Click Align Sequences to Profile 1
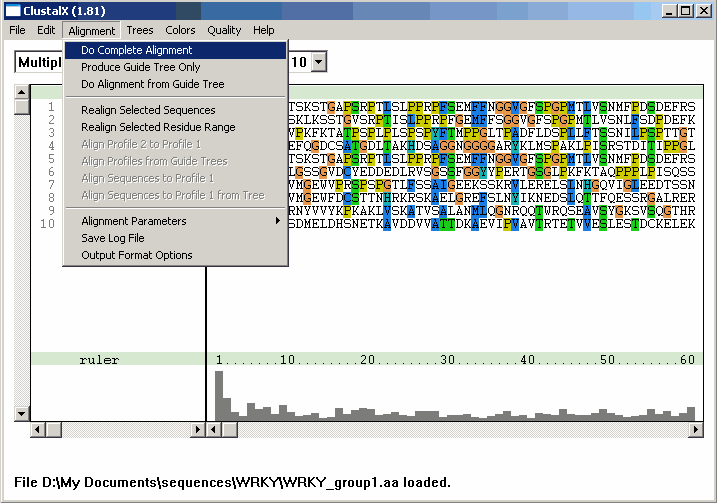The image size is (717, 503). click(176, 178)
